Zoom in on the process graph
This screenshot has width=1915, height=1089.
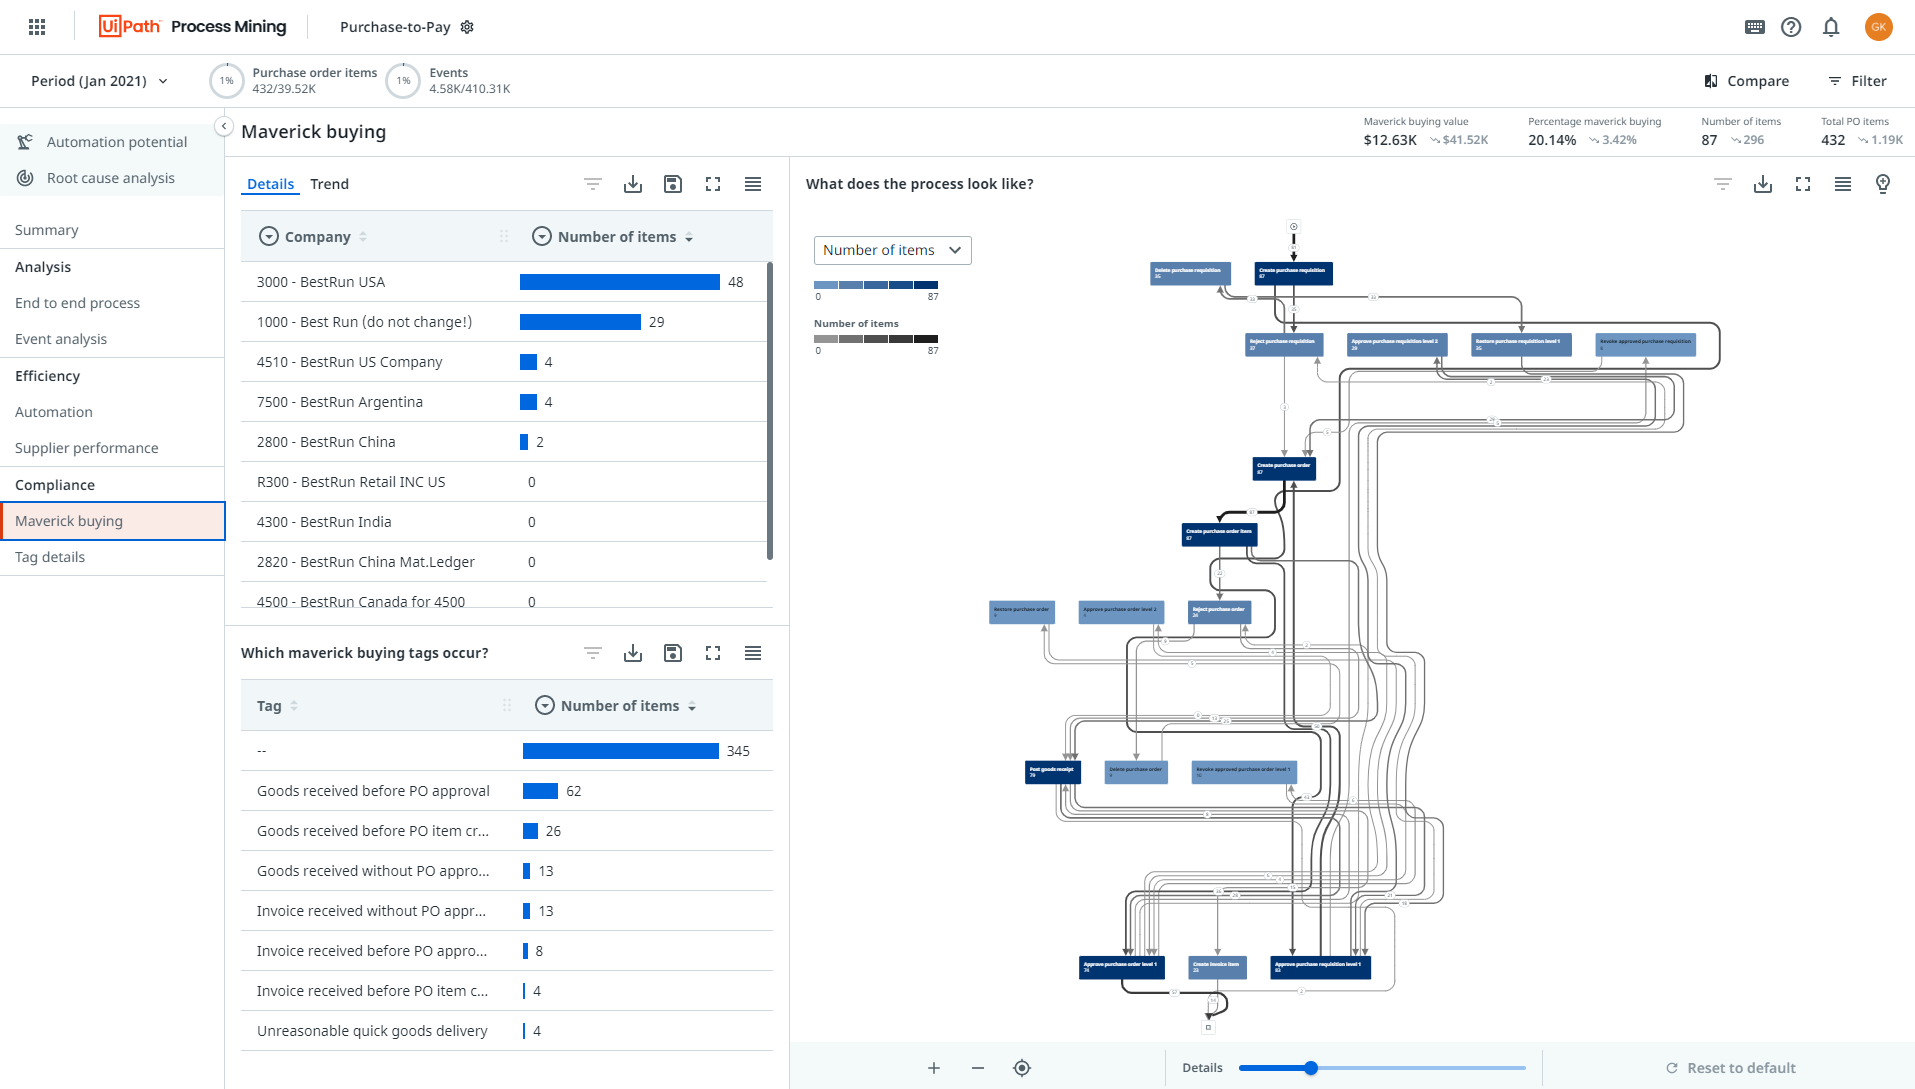pyautogui.click(x=934, y=1068)
